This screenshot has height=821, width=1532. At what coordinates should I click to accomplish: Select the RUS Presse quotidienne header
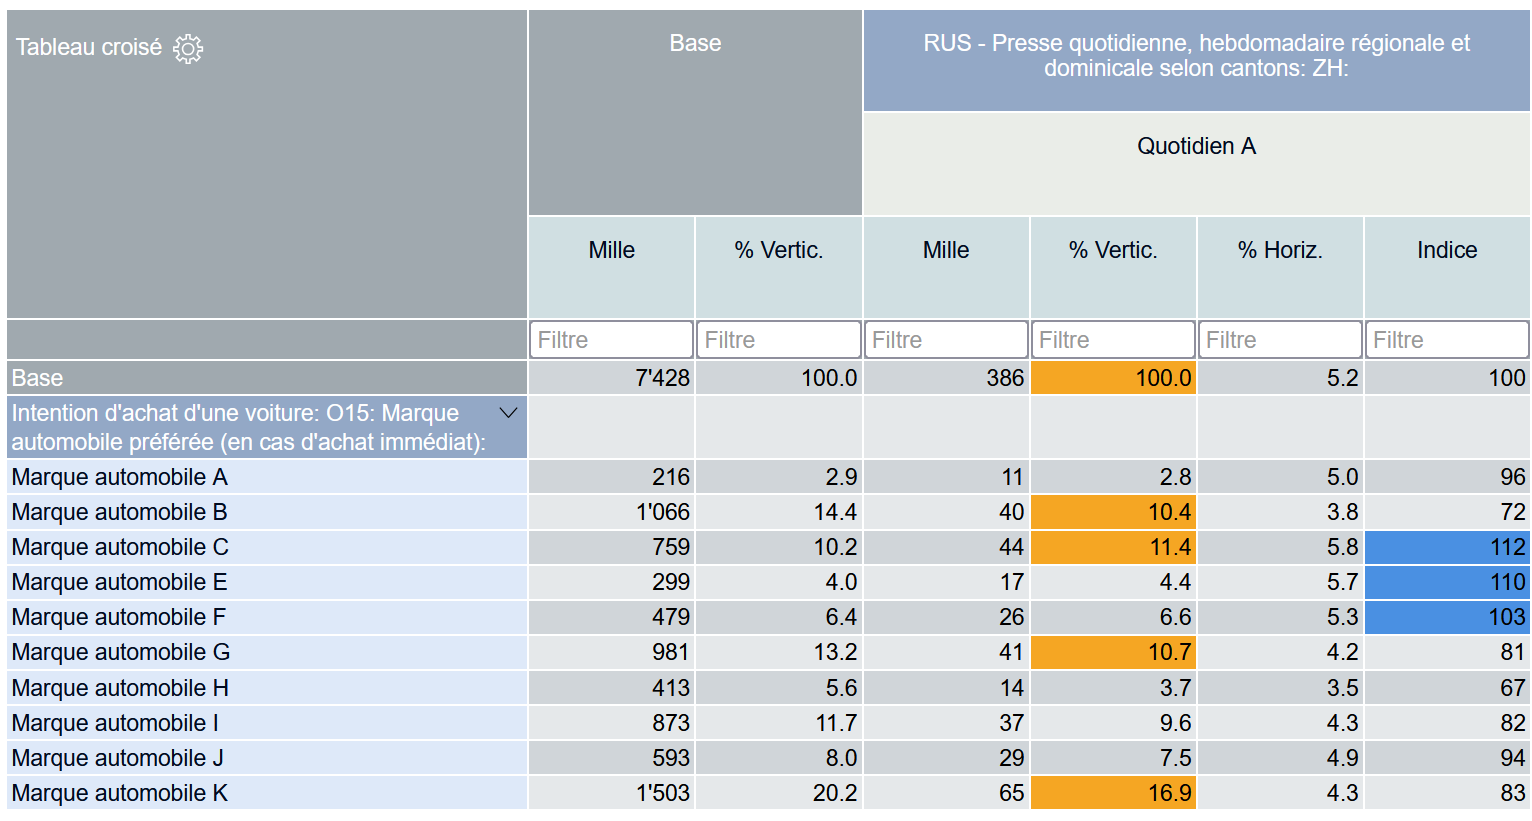[x=1196, y=56]
